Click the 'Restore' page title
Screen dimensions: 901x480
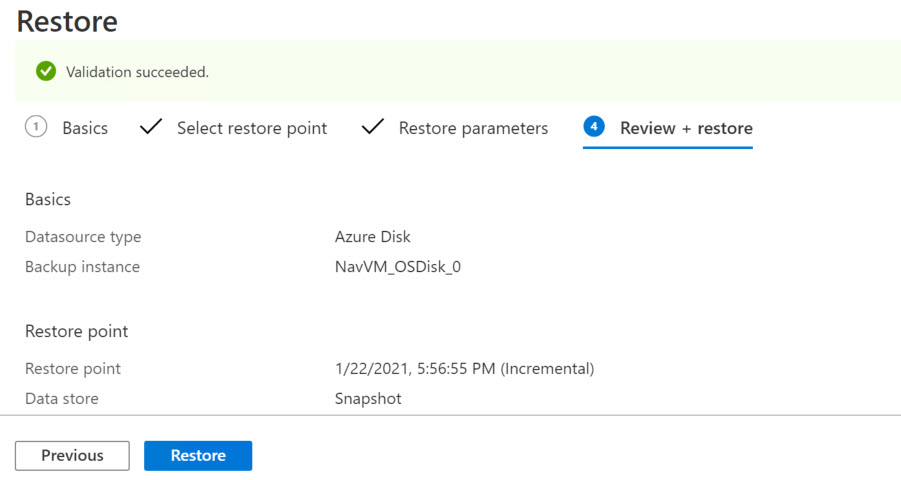(x=67, y=21)
